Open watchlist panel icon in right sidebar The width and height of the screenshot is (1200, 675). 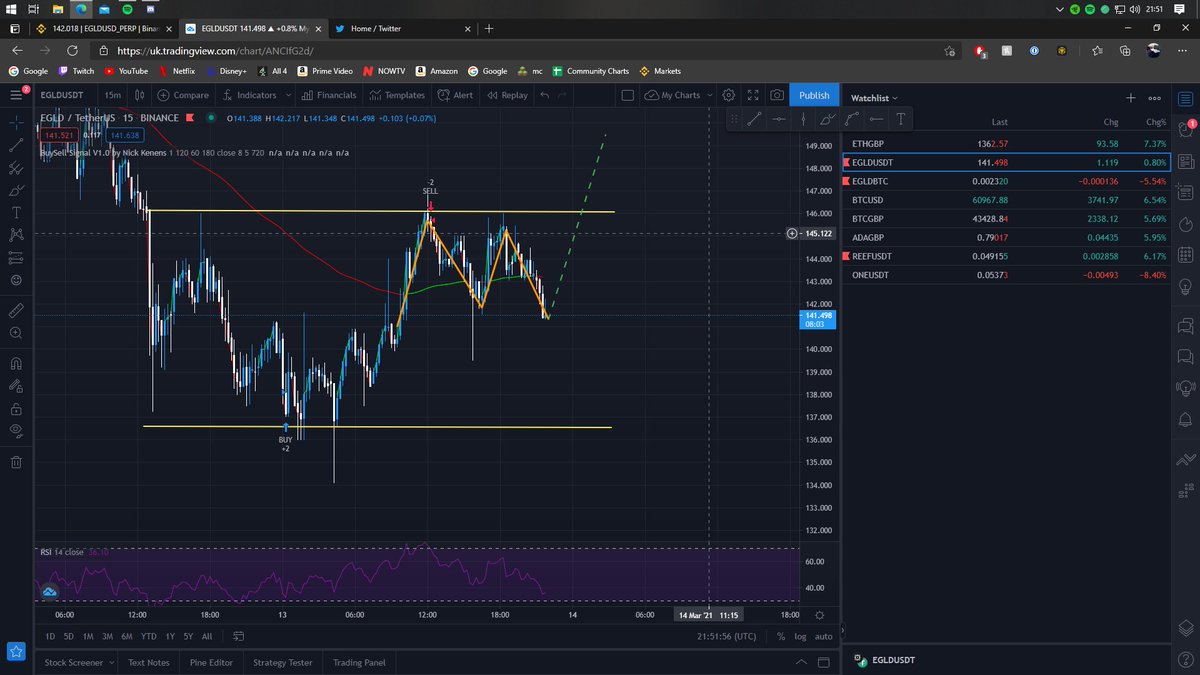click(x=1186, y=97)
